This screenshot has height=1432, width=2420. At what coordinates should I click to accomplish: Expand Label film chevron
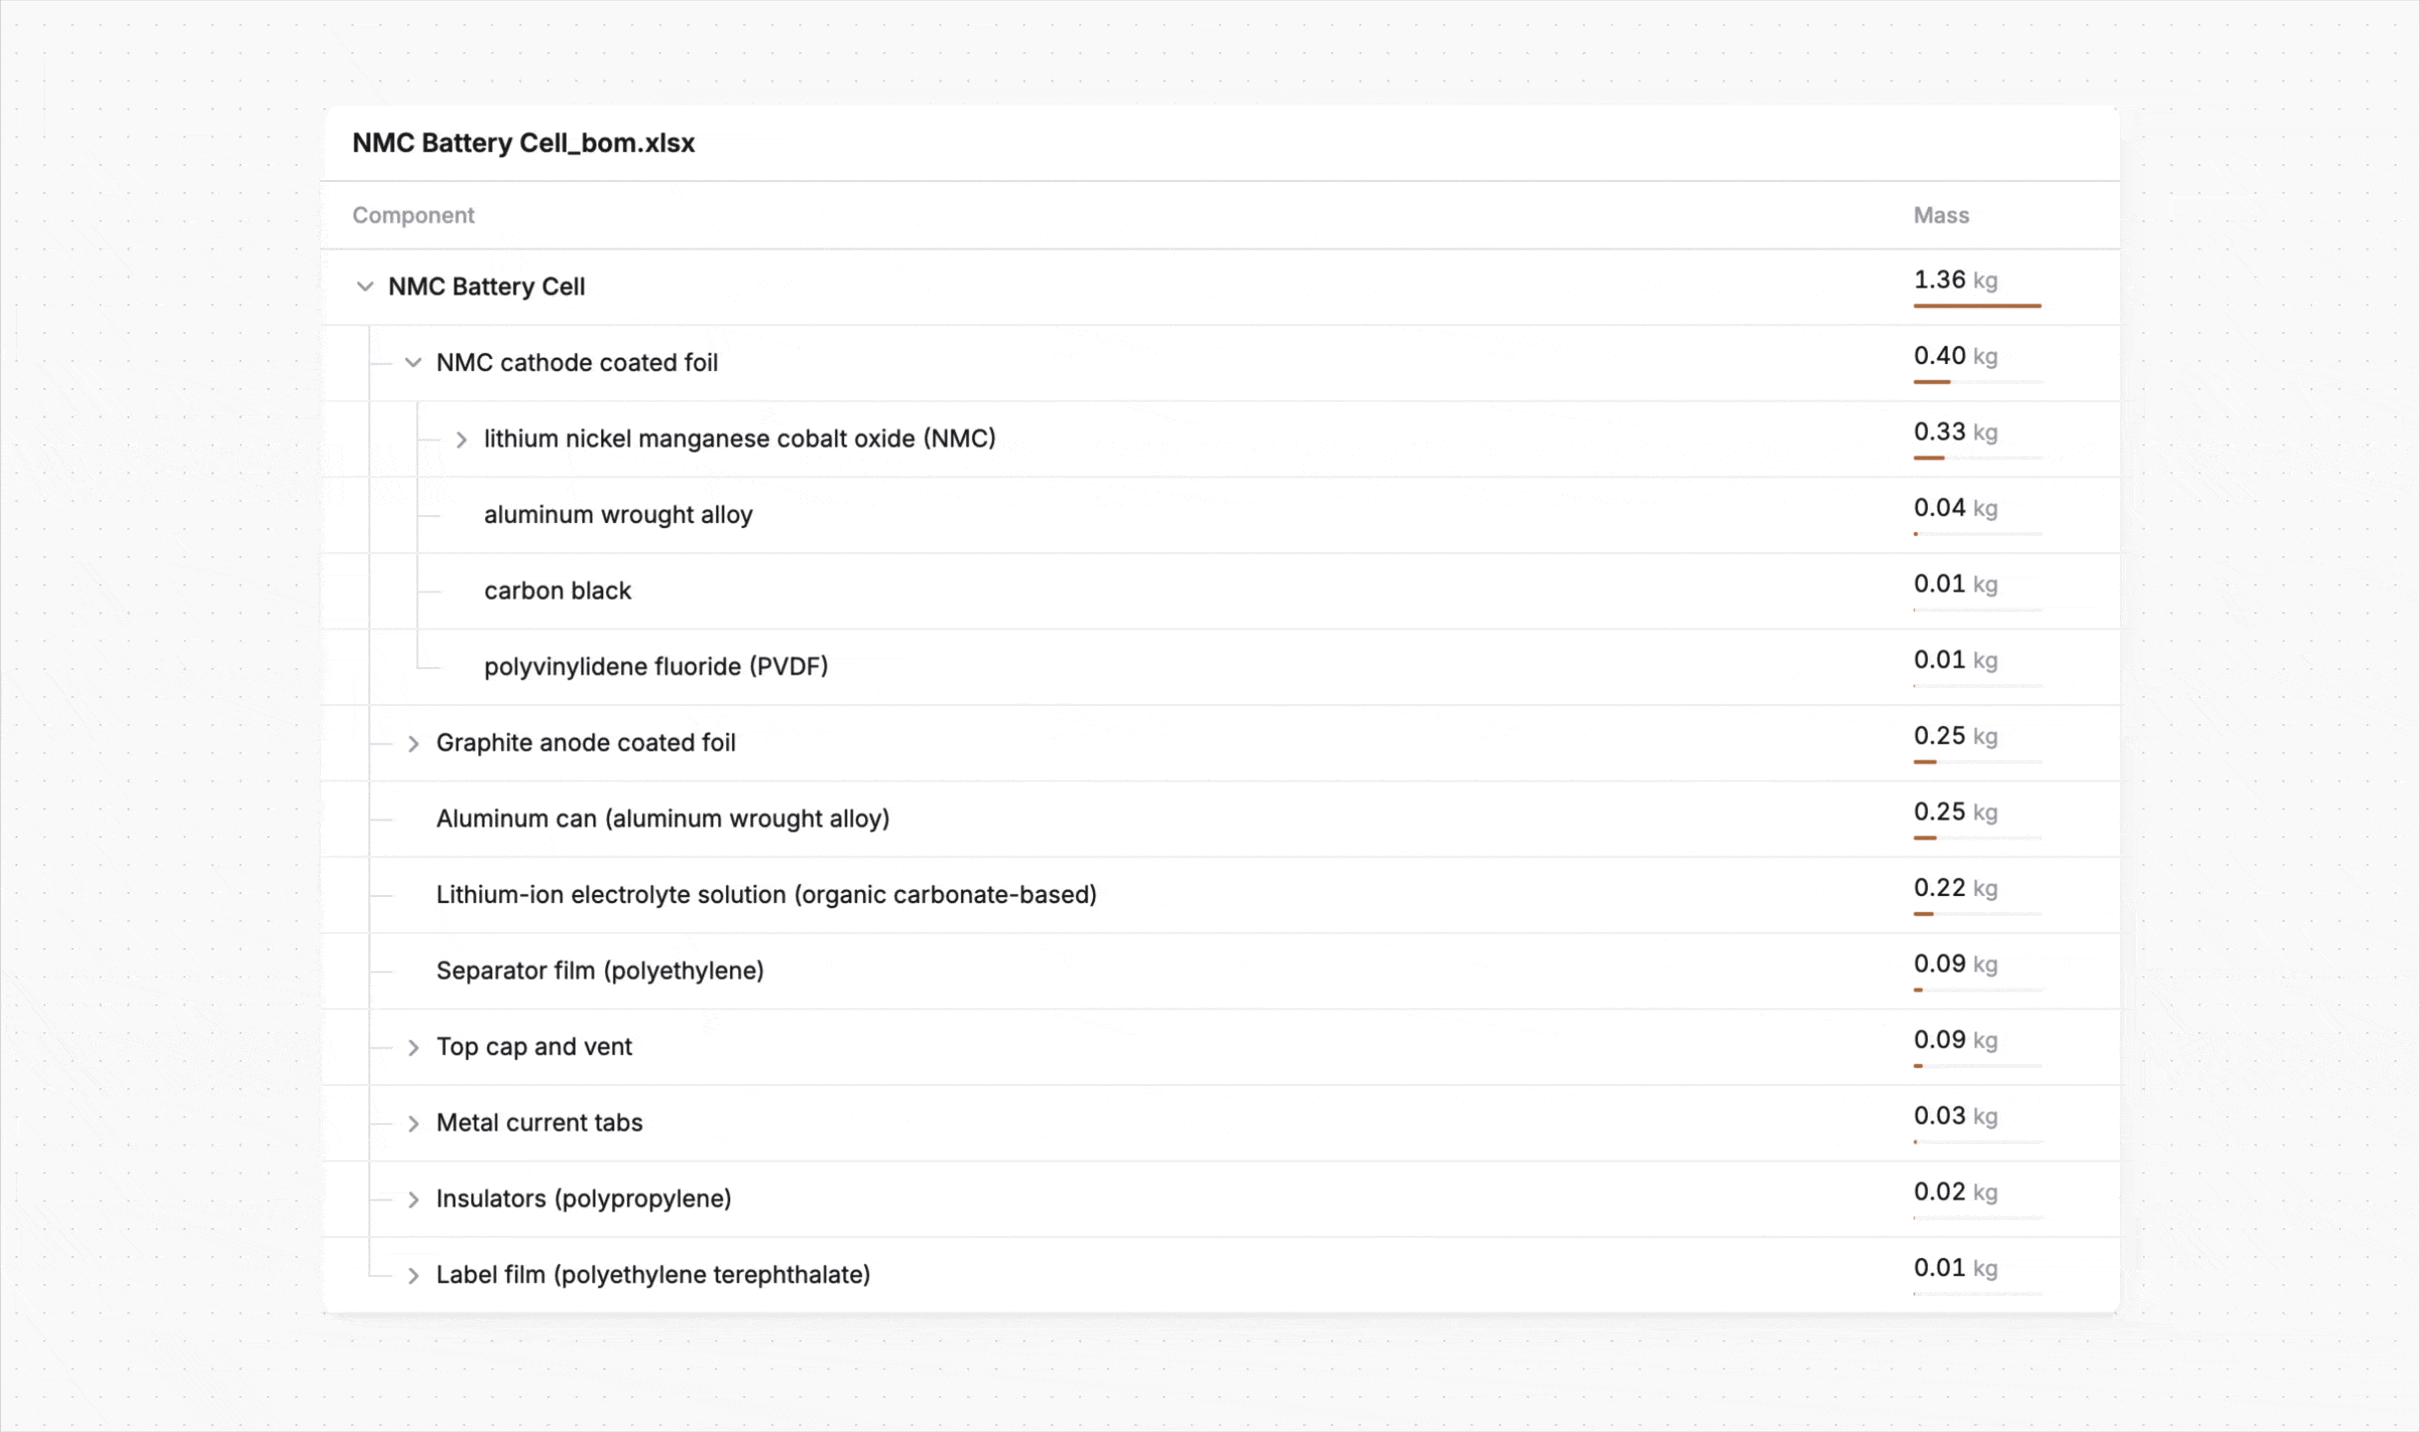click(x=413, y=1275)
